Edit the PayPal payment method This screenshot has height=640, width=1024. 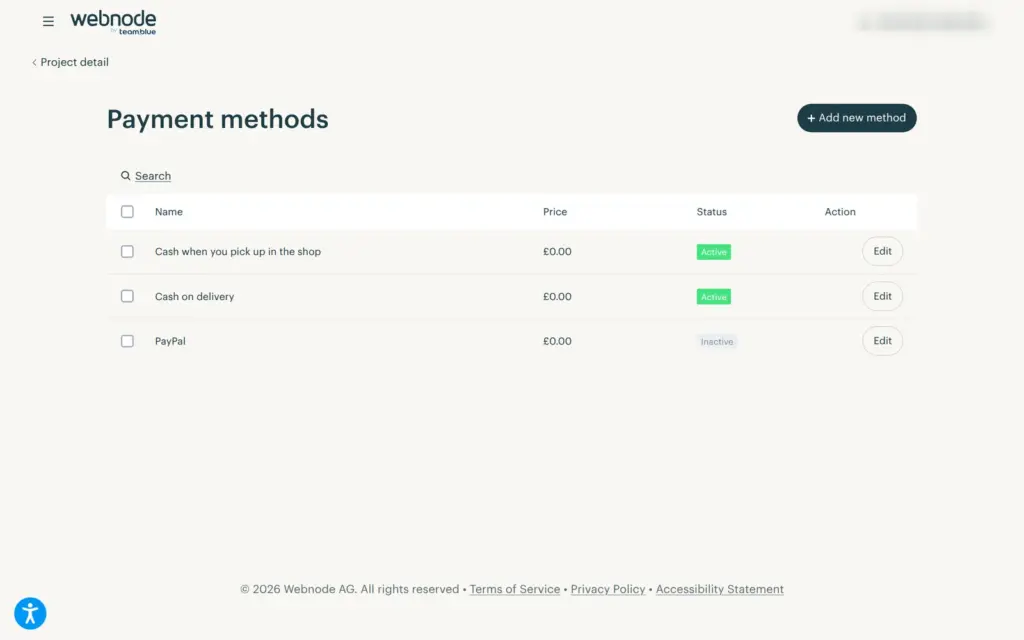882,341
